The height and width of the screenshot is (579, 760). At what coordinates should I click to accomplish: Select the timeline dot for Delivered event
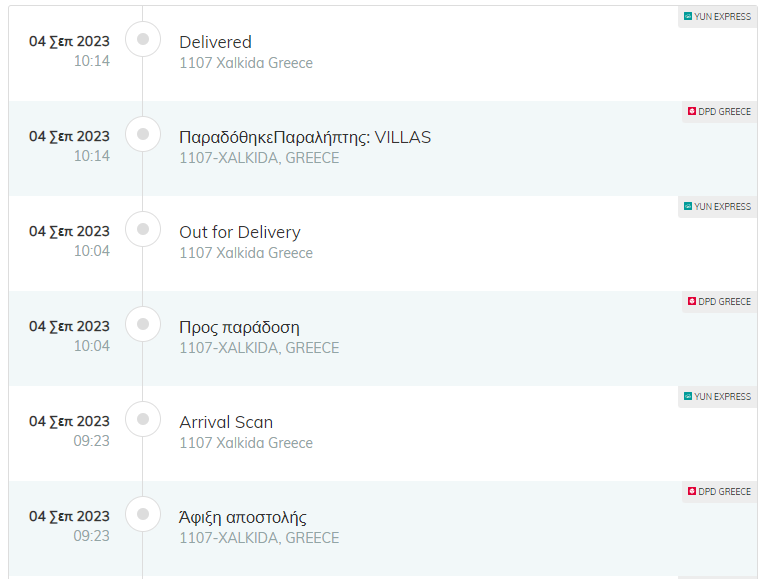[x=143, y=39]
